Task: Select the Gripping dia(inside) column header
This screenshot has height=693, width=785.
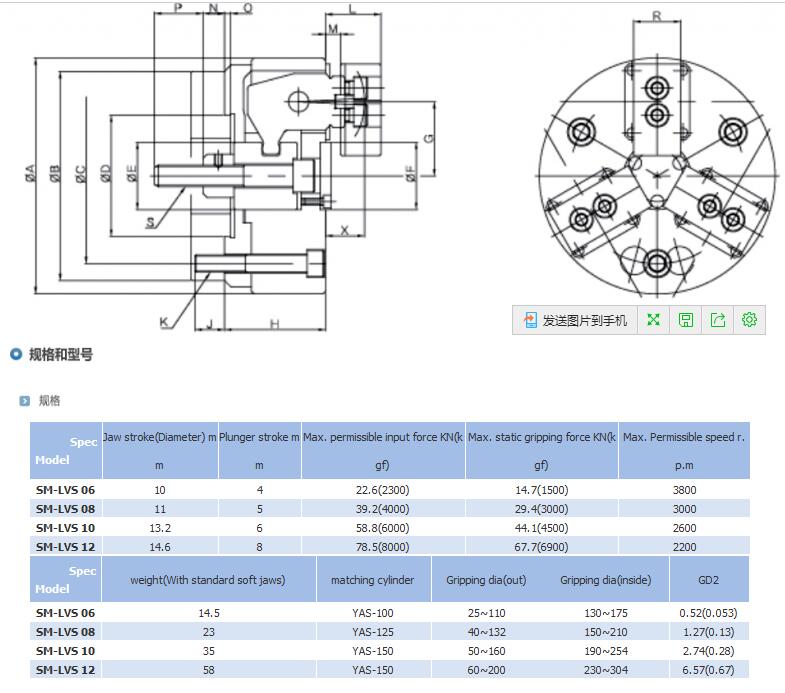Action: [606, 580]
